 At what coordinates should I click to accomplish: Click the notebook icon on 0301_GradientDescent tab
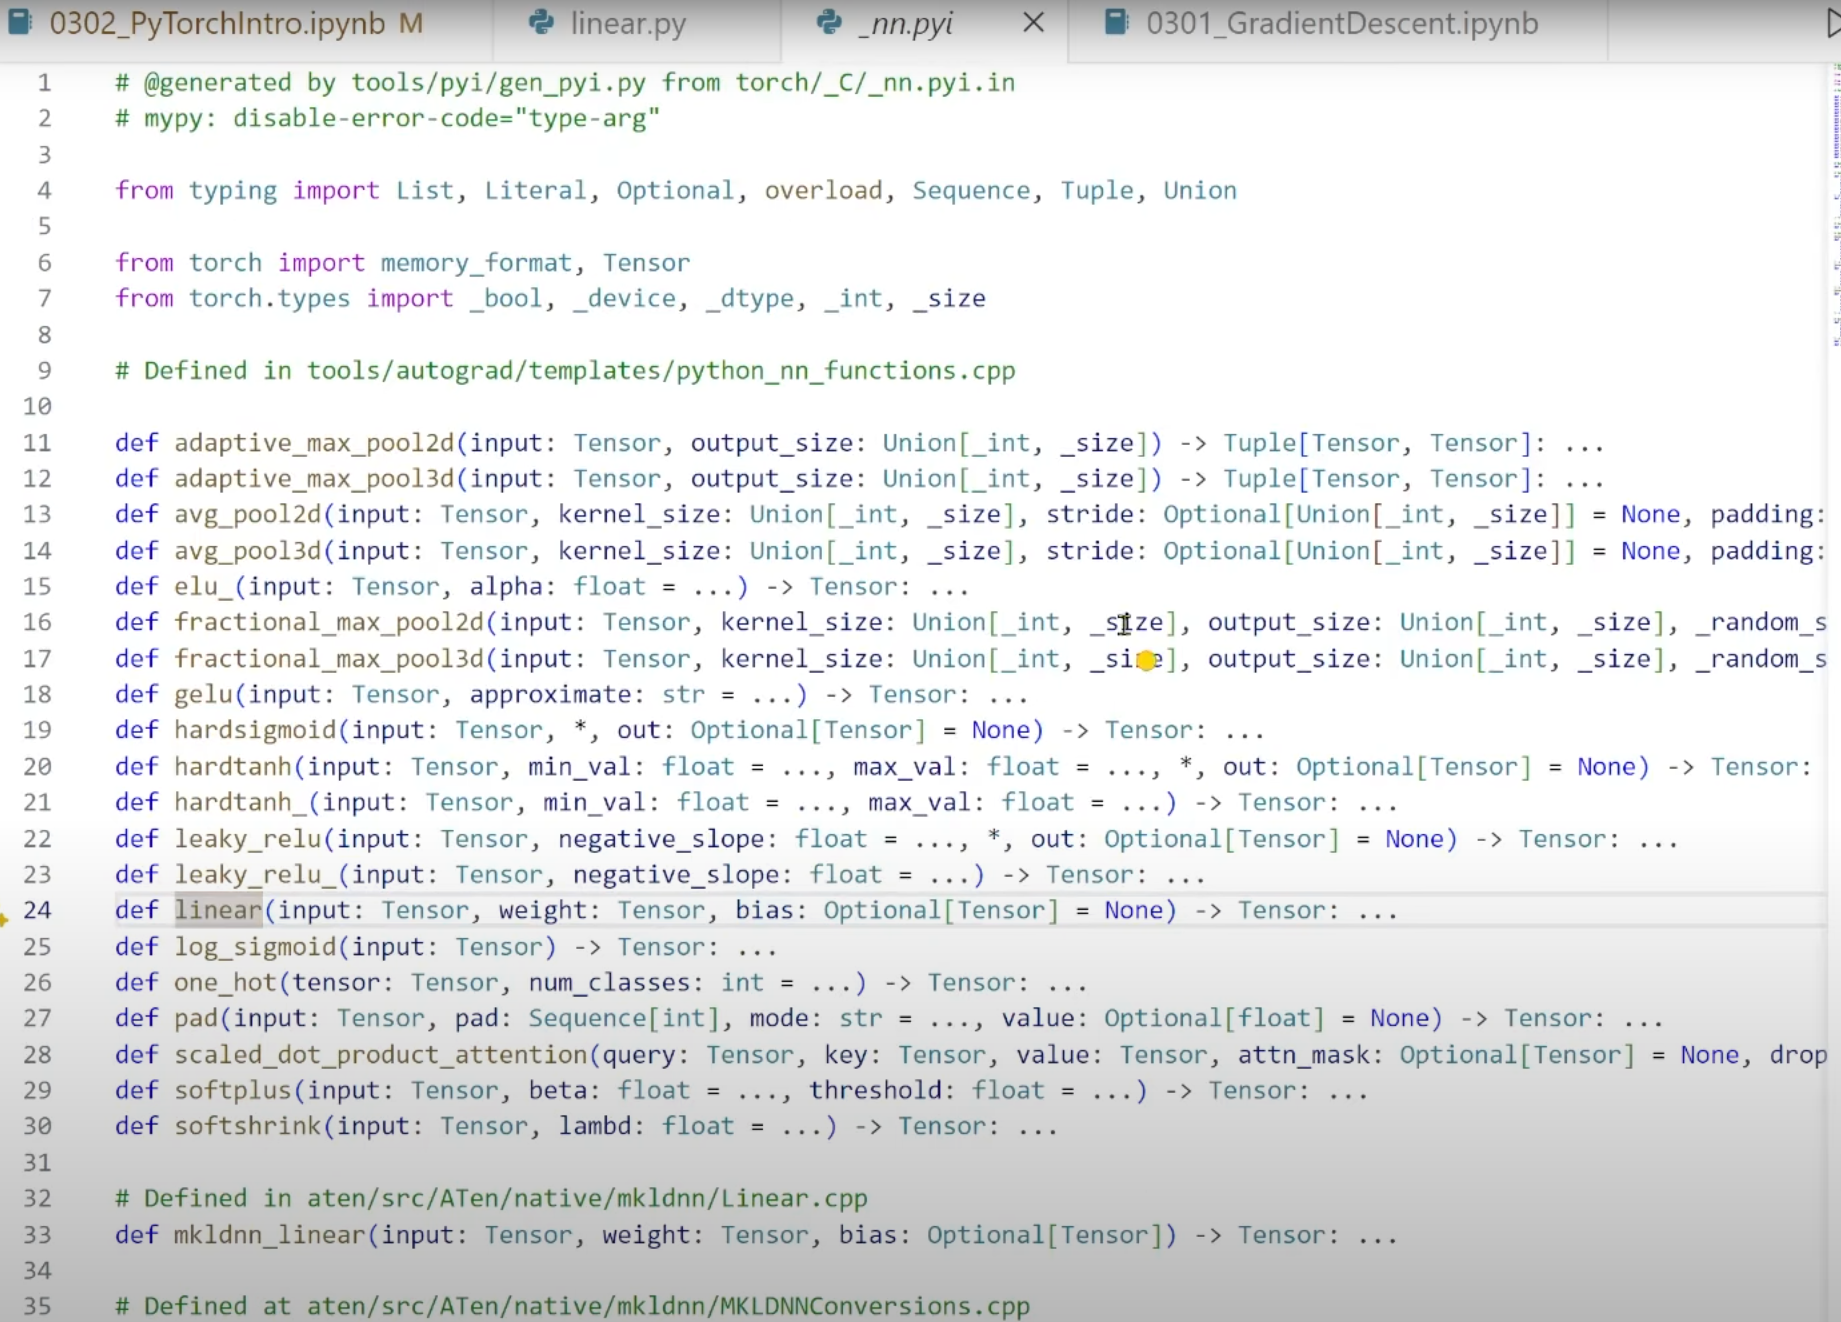1117,22
